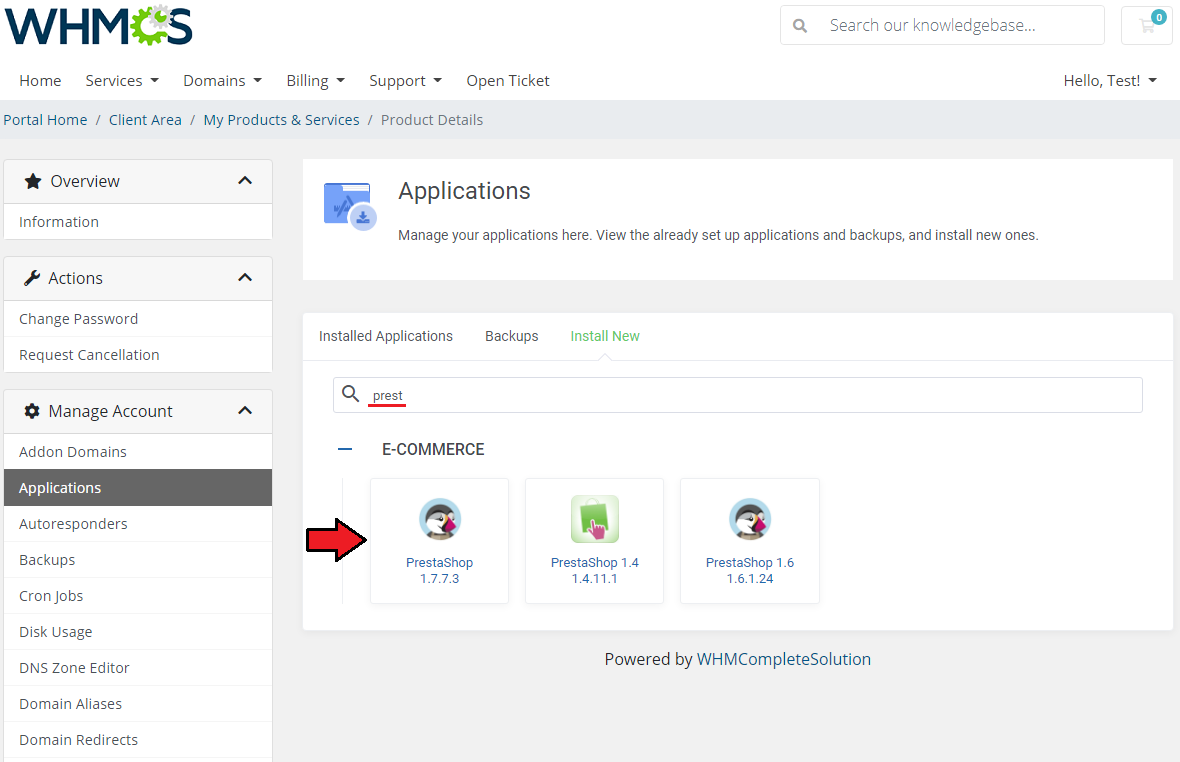The height and width of the screenshot is (762, 1180).
Task: Click the WHMCS logo
Action: click(98, 26)
